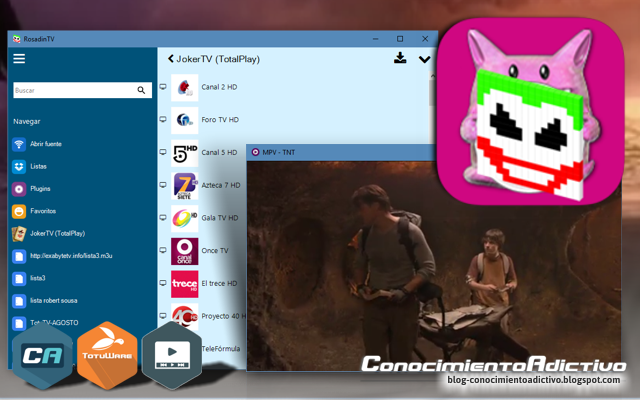
Task: Play the TeleFórmula channel
Action: coord(221,349)
